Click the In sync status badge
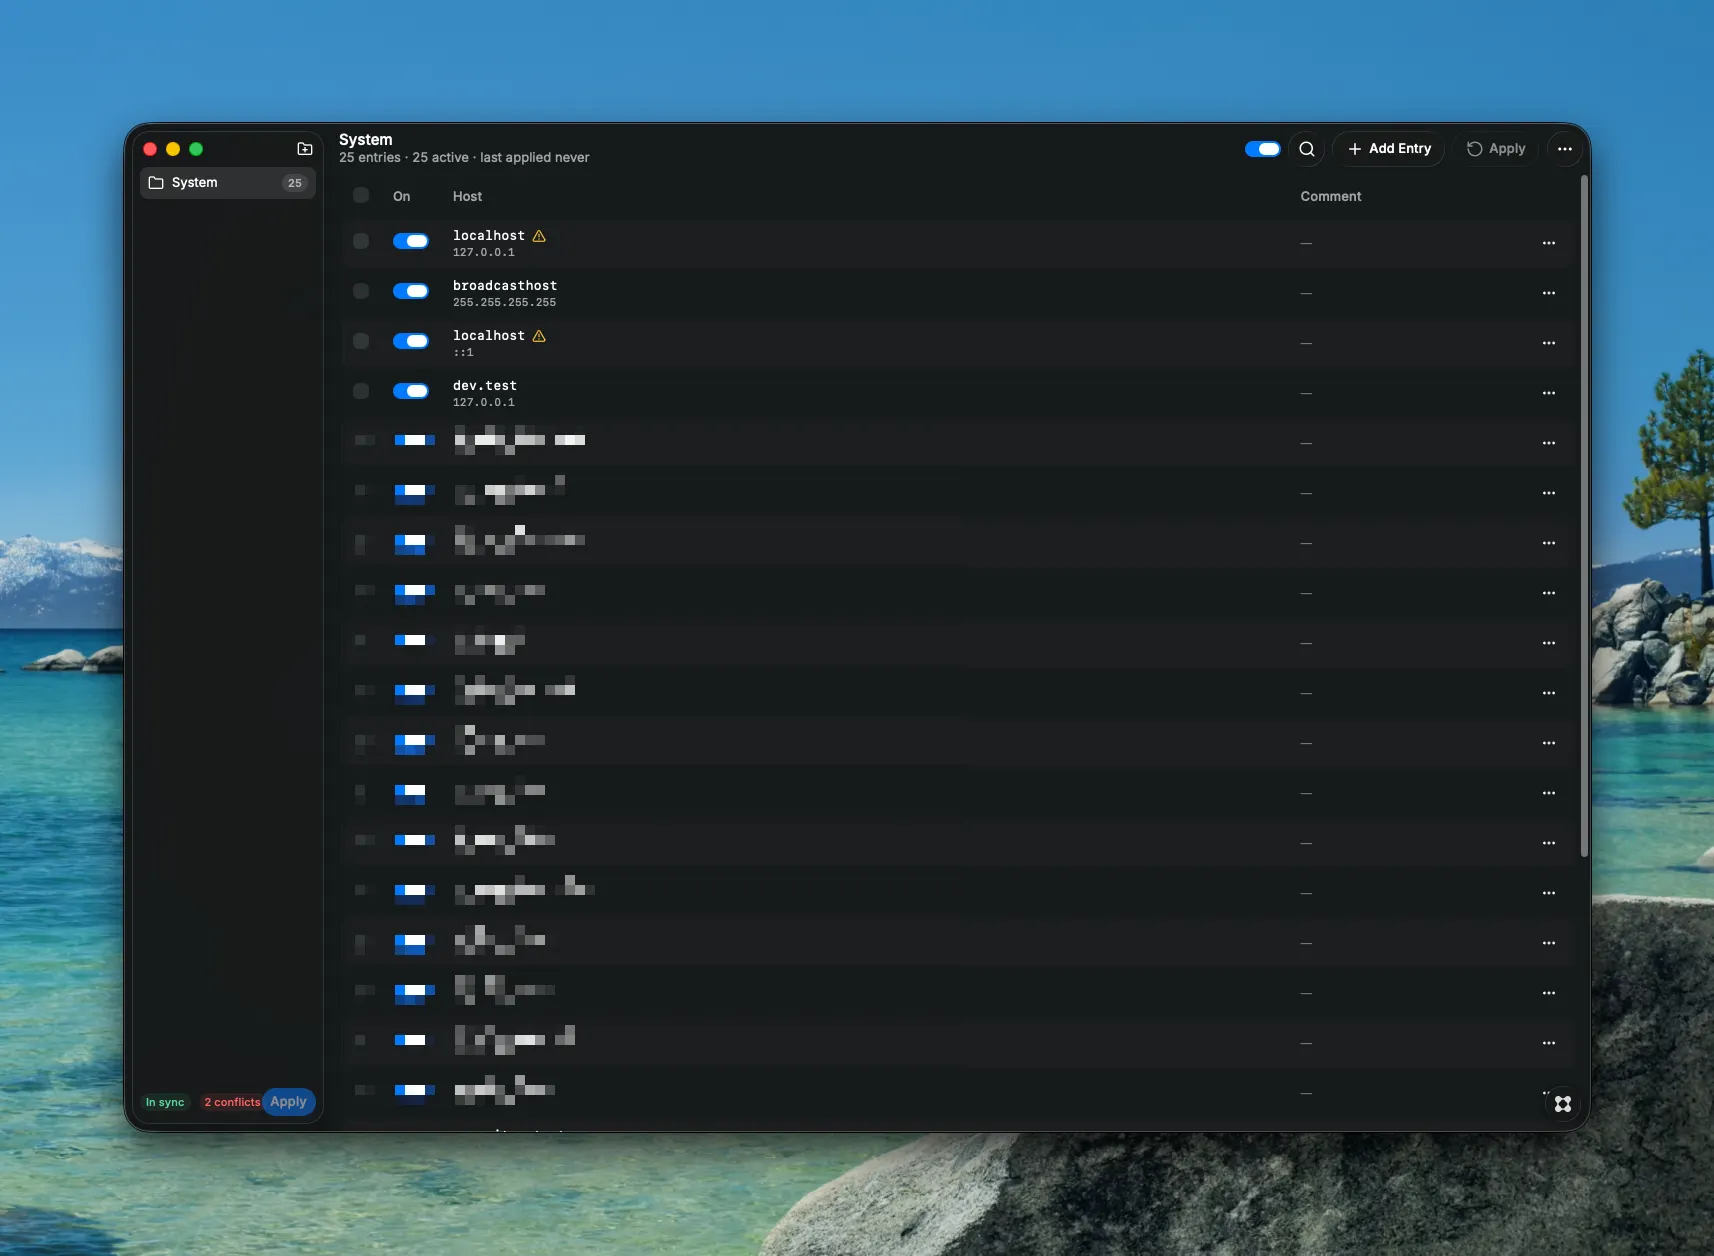Screen dimensions: 1714x1256 tap(165, 1102)
